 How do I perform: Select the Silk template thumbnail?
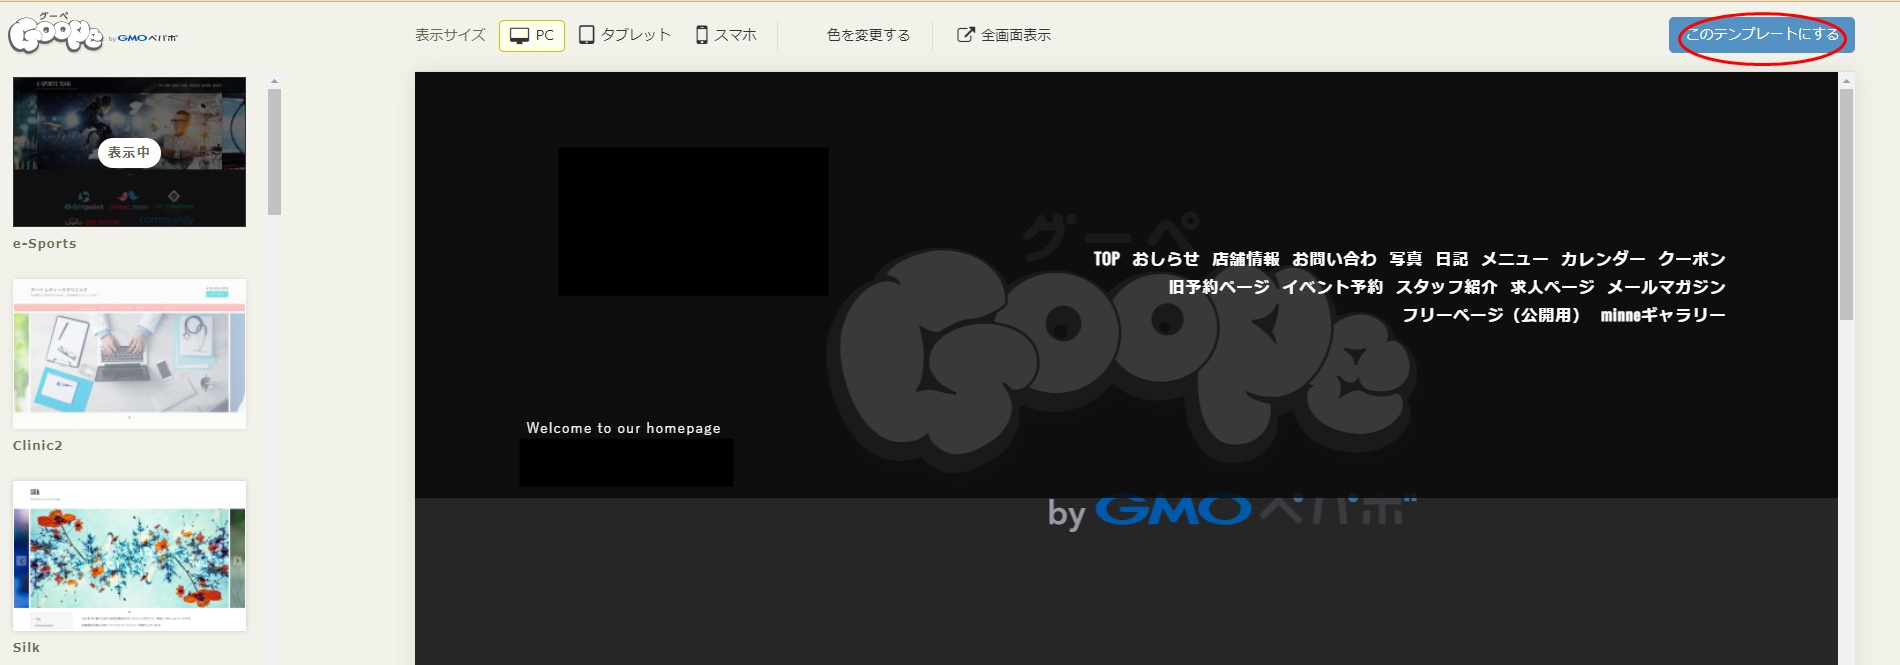pyautogui.click(x=129, y=556)
